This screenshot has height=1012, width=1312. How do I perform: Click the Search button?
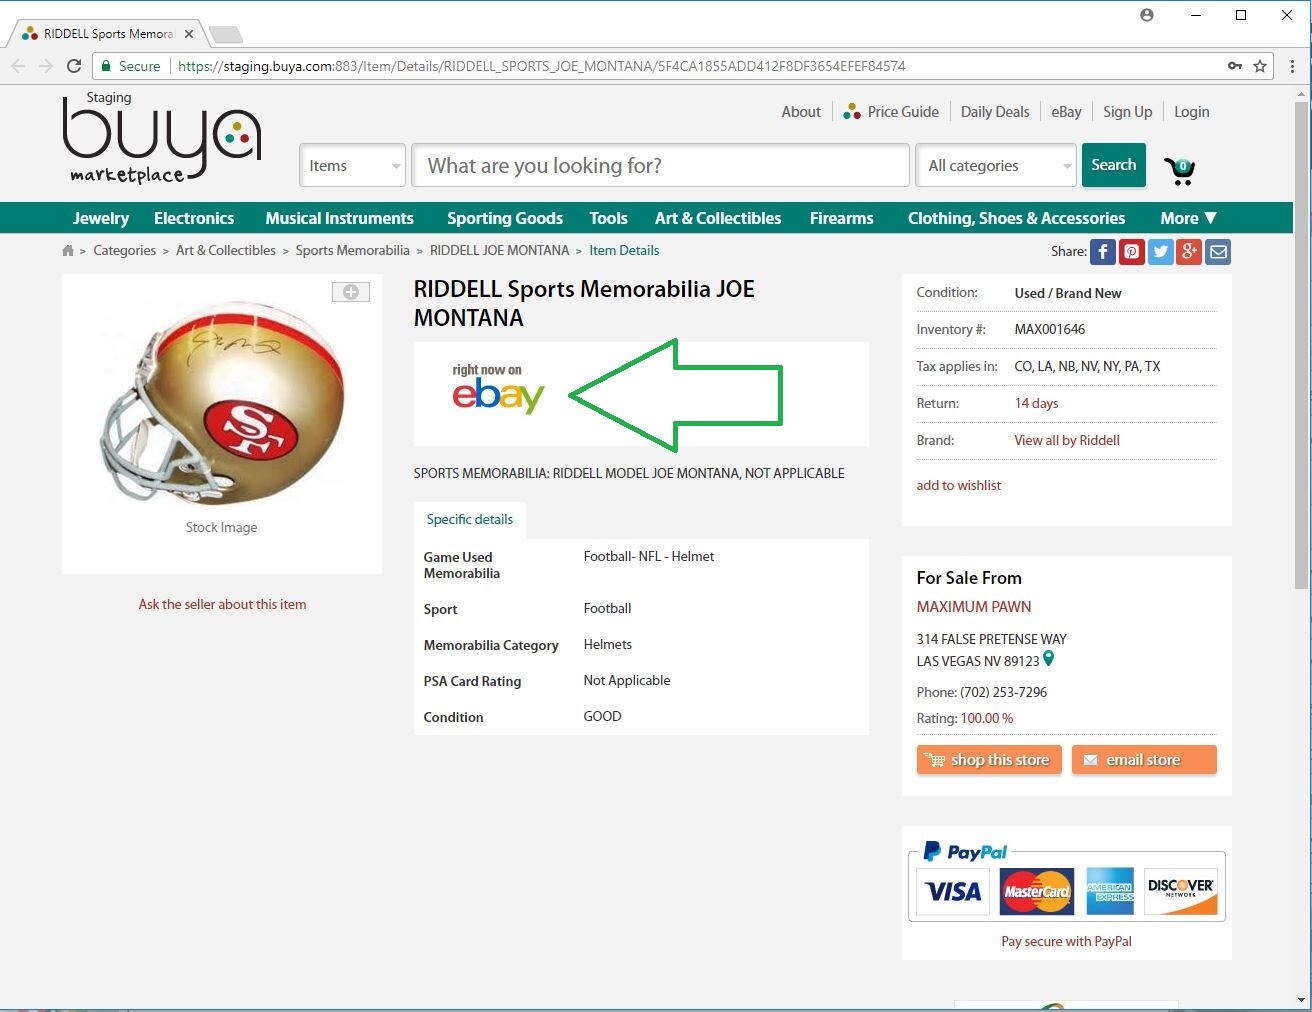click(x=1114, y=165)
